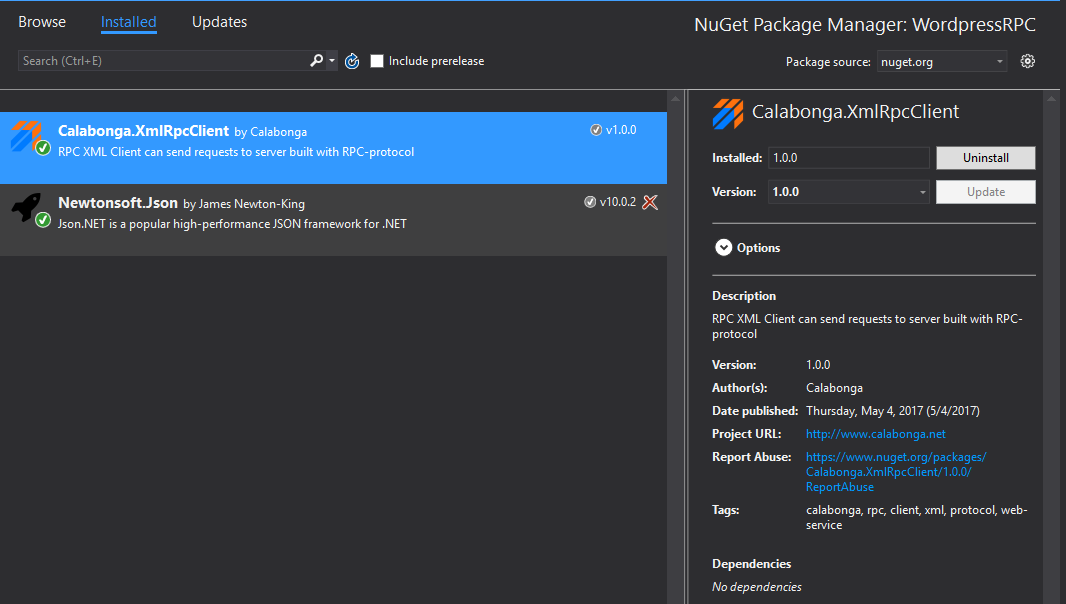
Task: Expand the Options section
Action: coord(723,248)
